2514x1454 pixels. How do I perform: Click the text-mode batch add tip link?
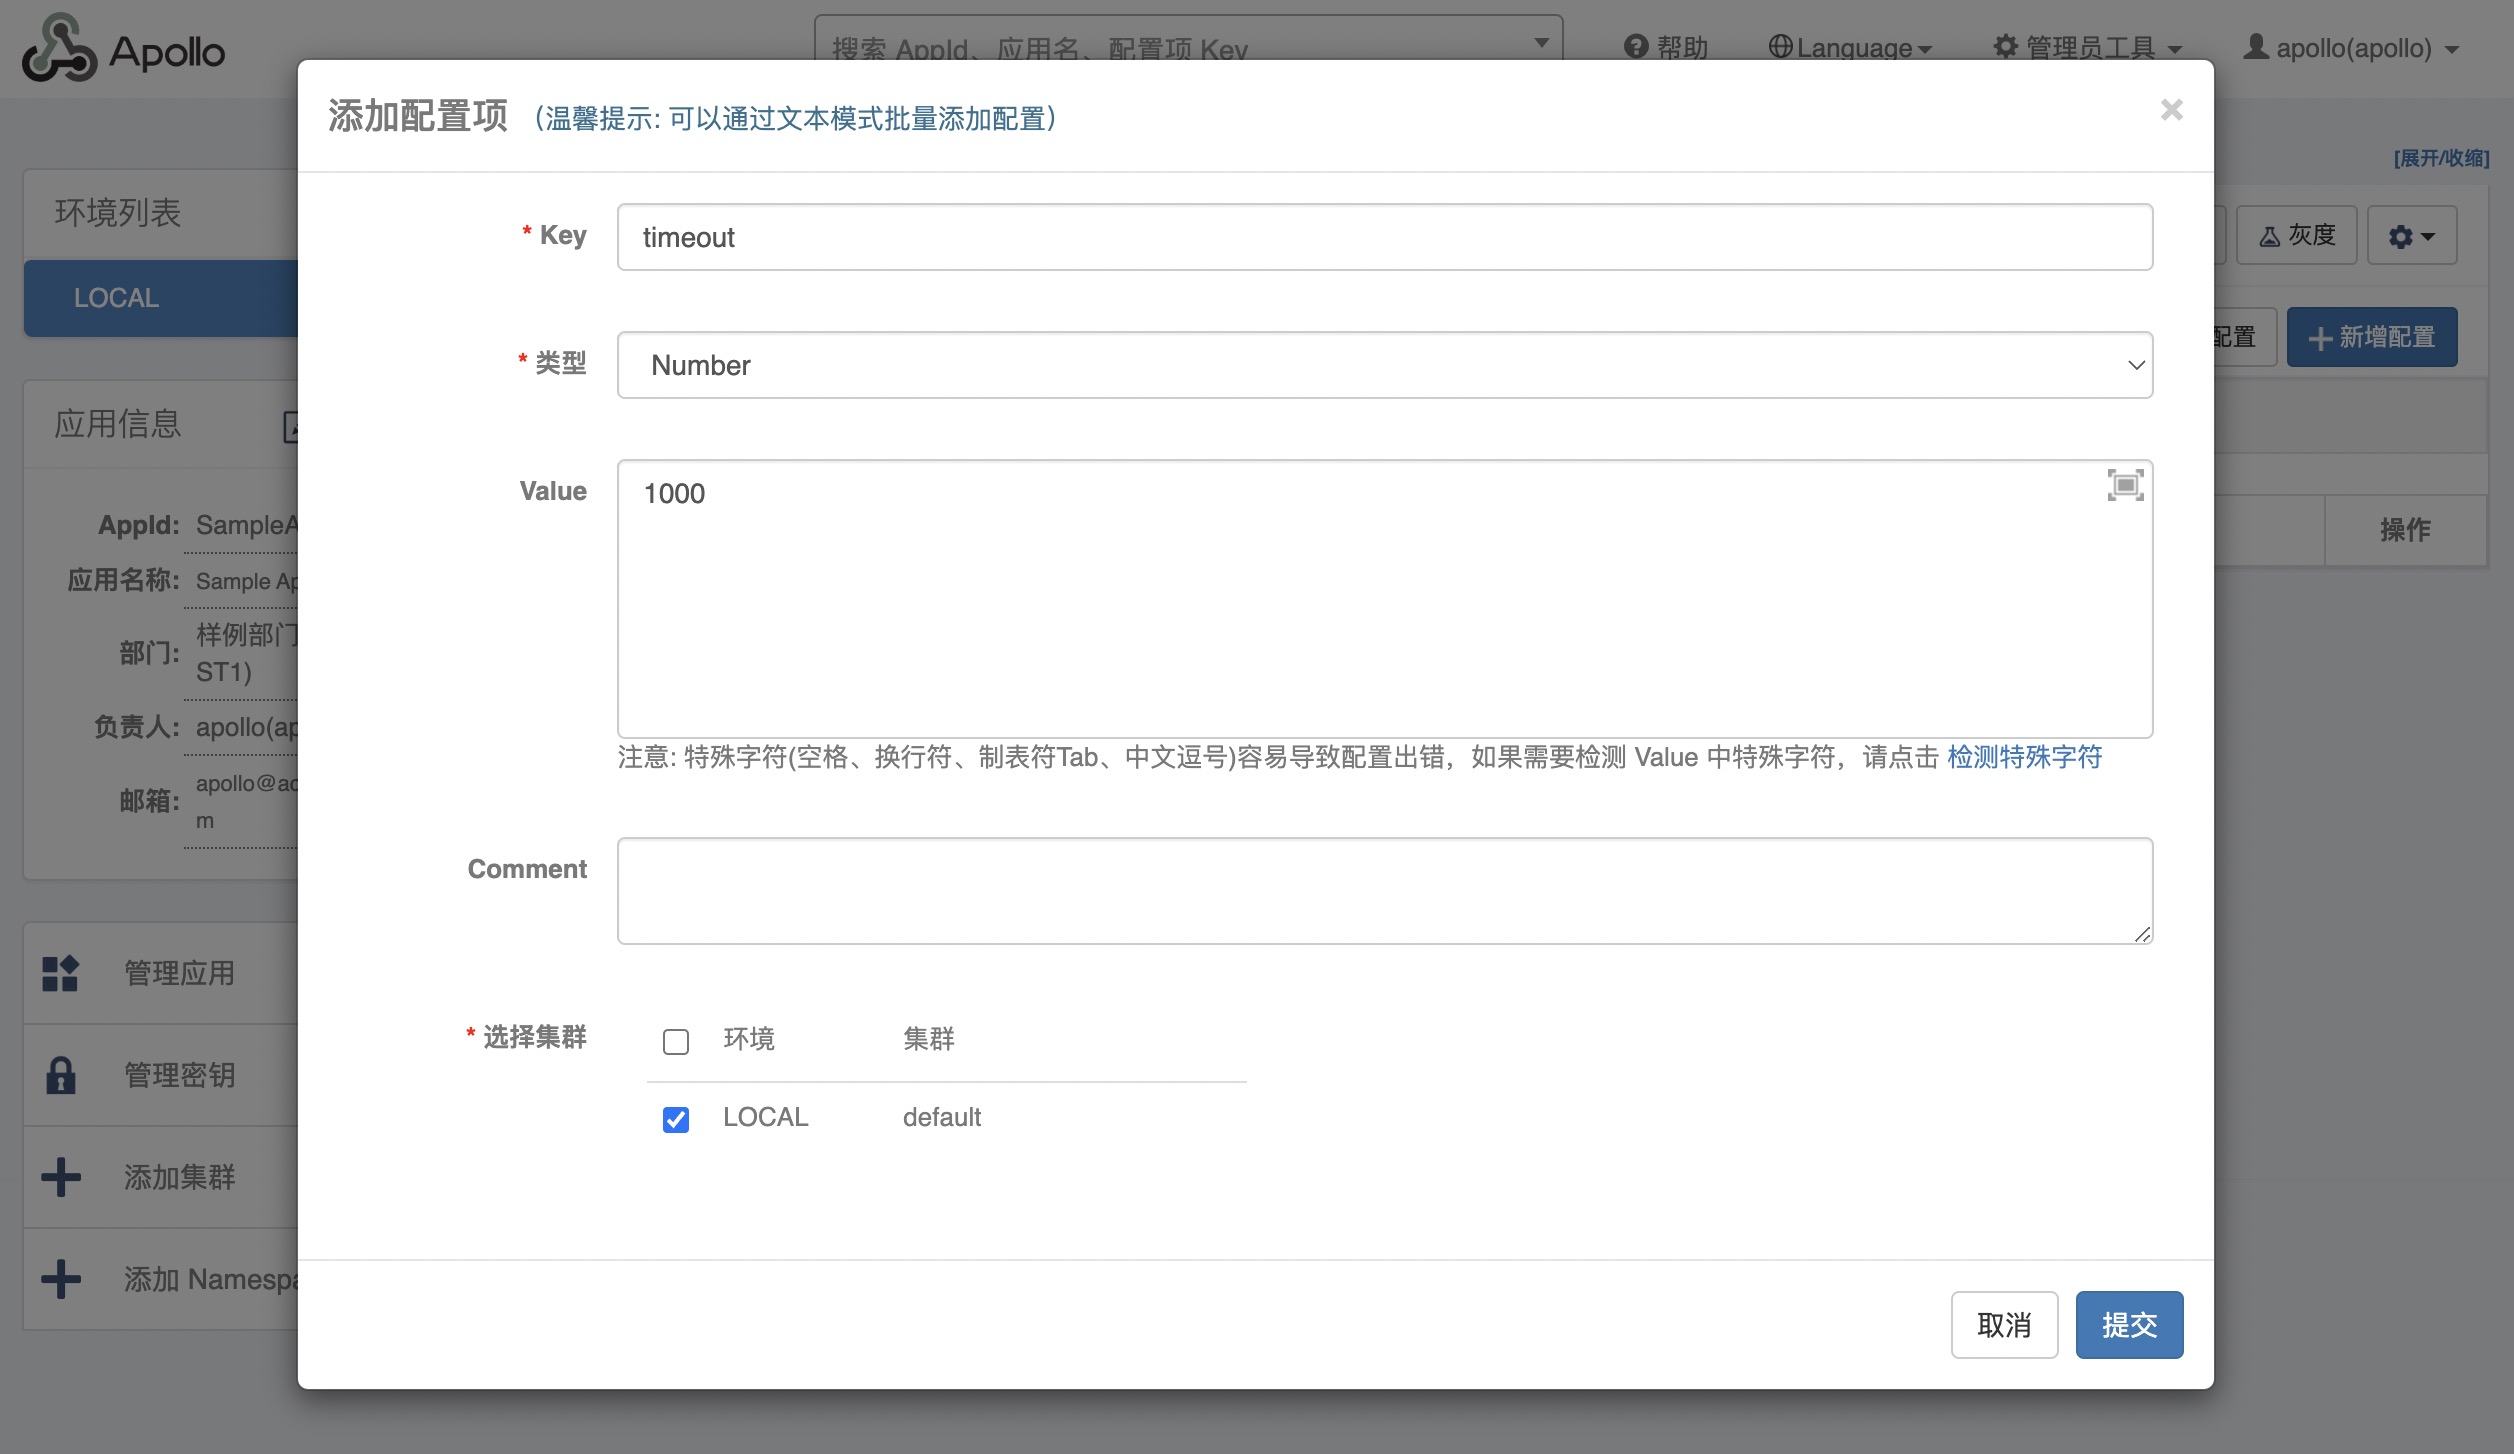point(796,119)
